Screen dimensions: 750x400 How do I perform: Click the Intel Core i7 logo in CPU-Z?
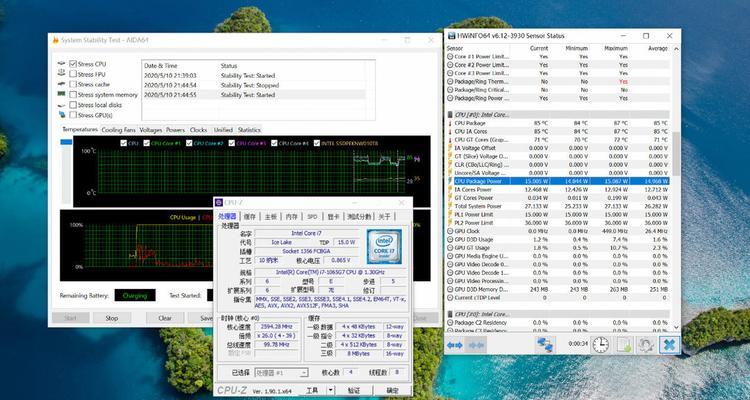pos(384,246)
